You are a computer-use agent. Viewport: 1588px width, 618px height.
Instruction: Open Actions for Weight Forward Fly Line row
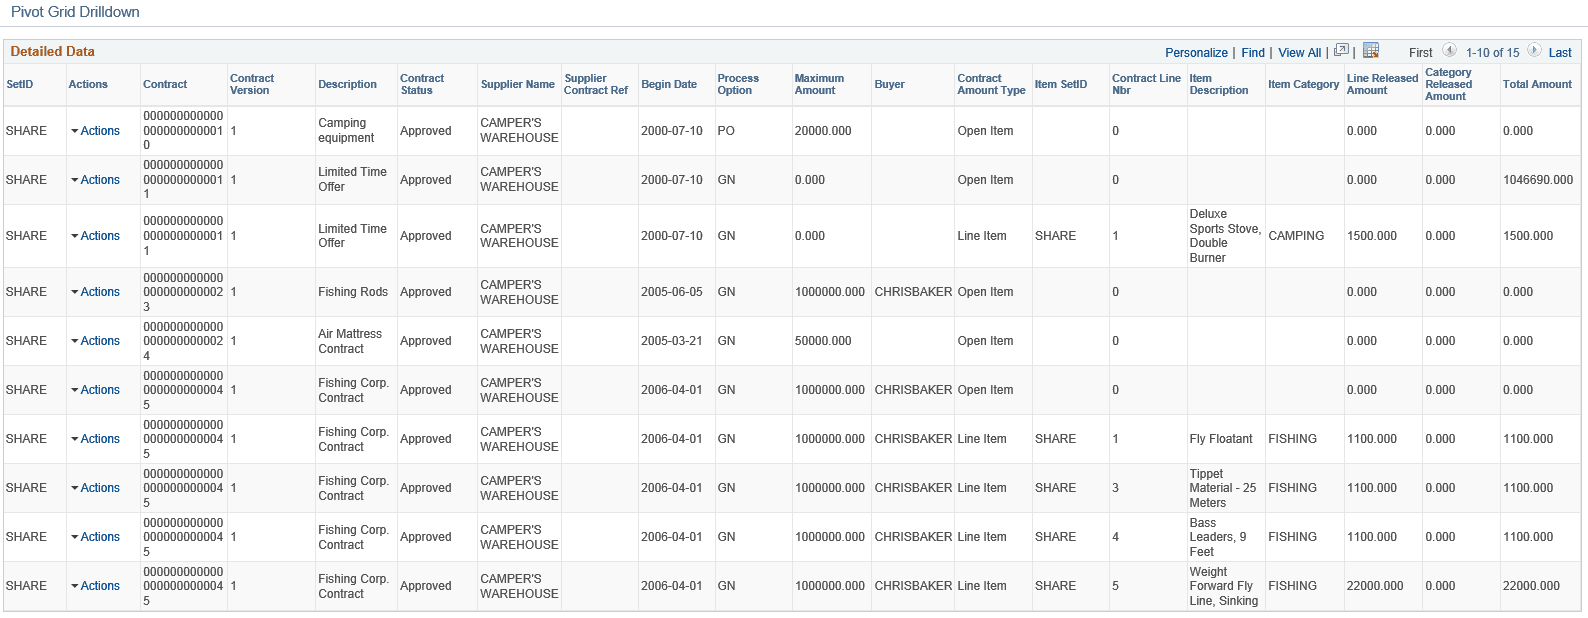pos(95,586)
